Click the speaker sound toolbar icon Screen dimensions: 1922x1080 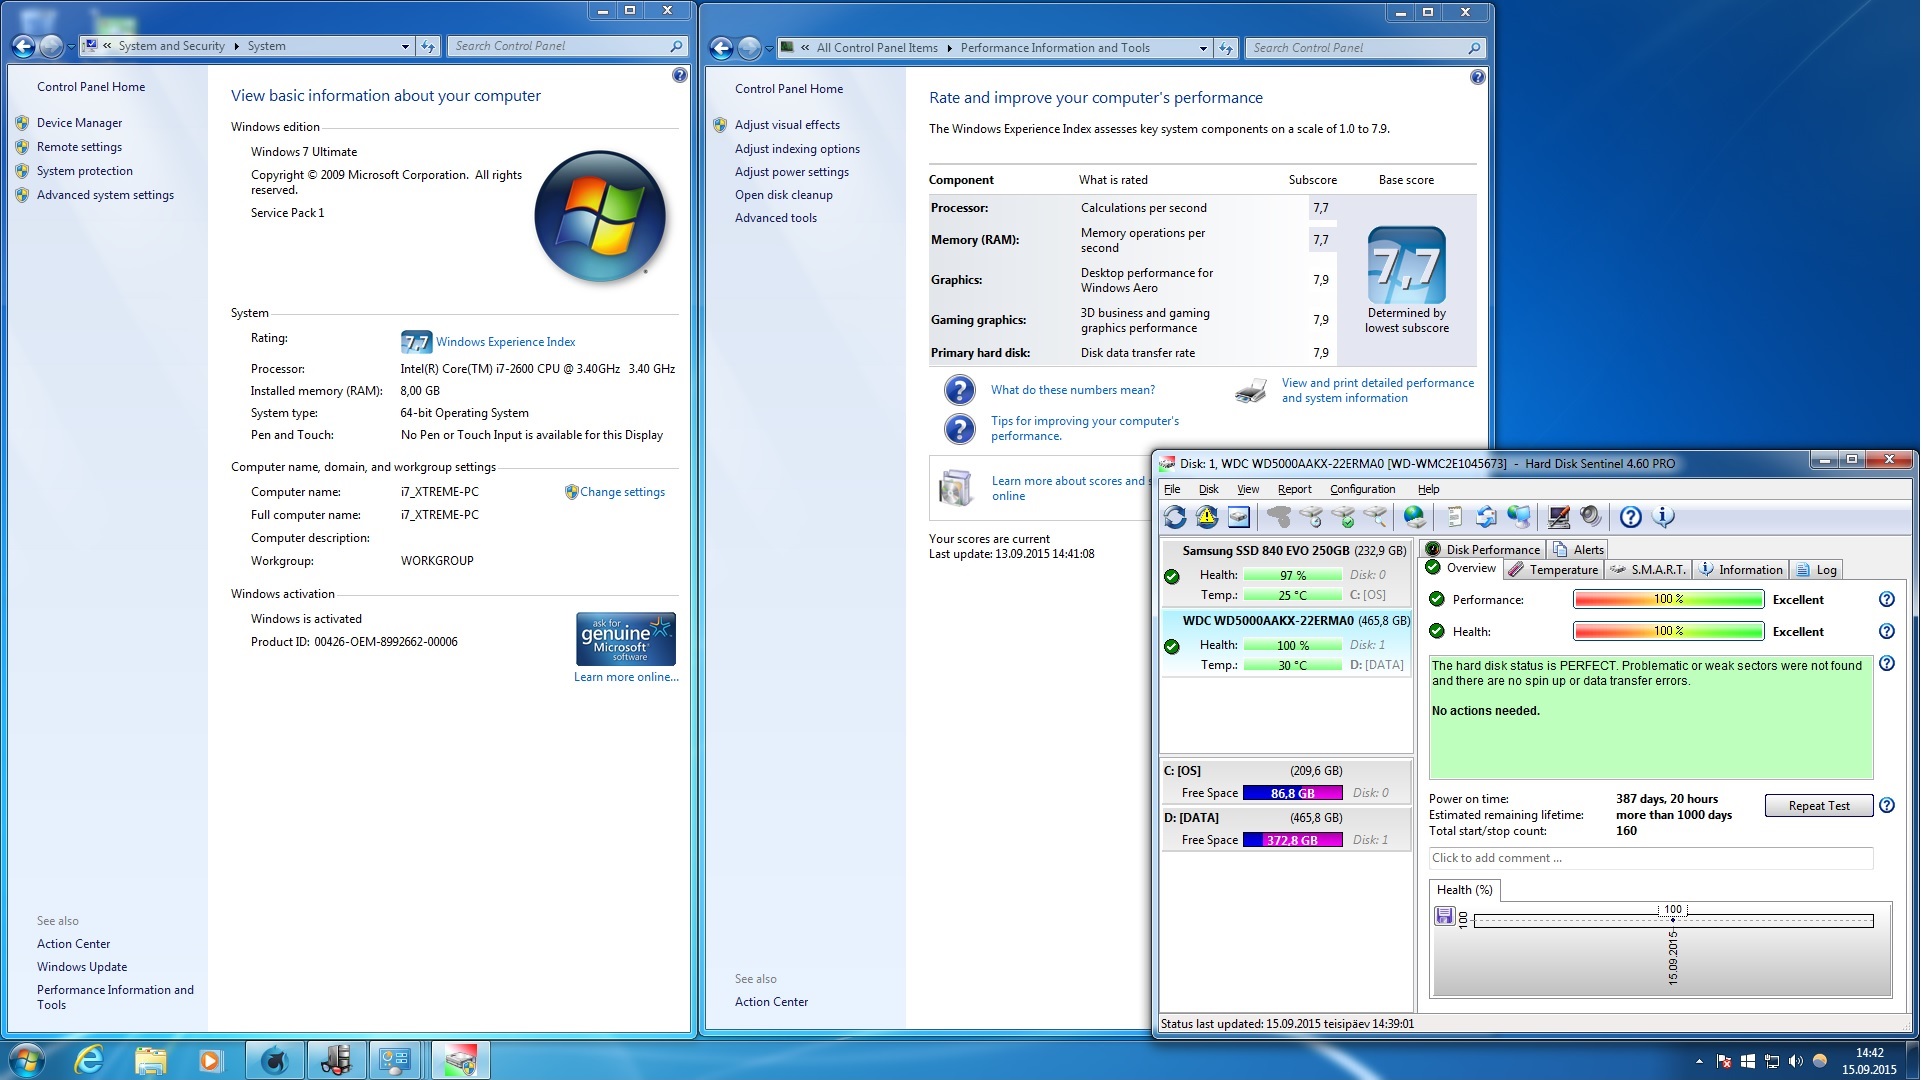point(1590,517)
